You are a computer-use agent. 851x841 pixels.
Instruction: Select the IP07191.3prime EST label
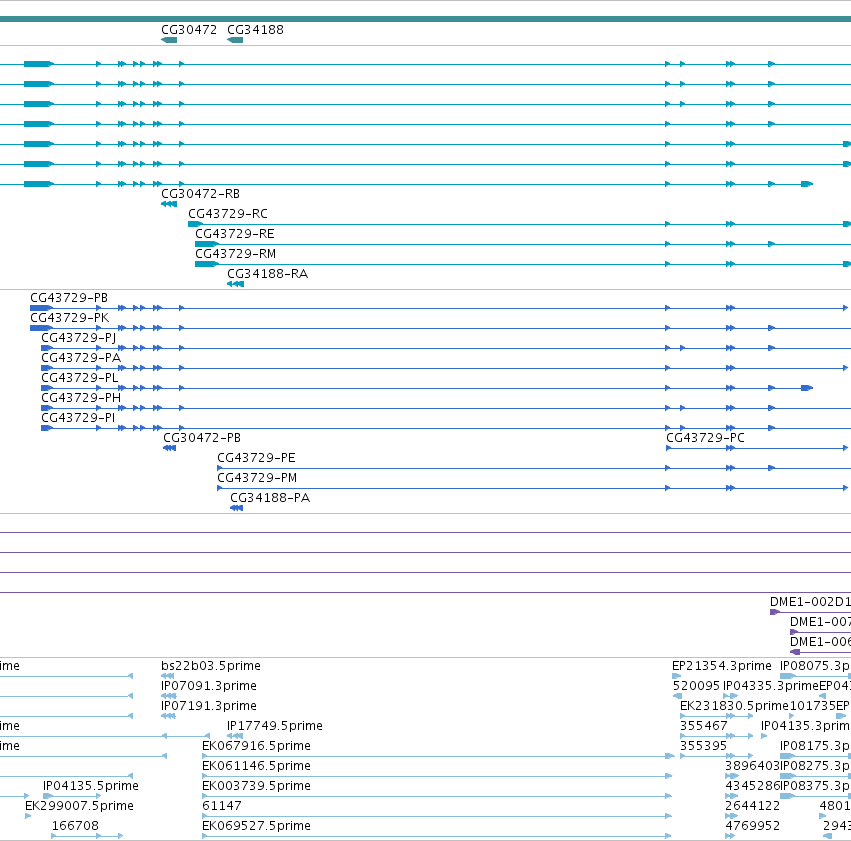tap(209, 706)
